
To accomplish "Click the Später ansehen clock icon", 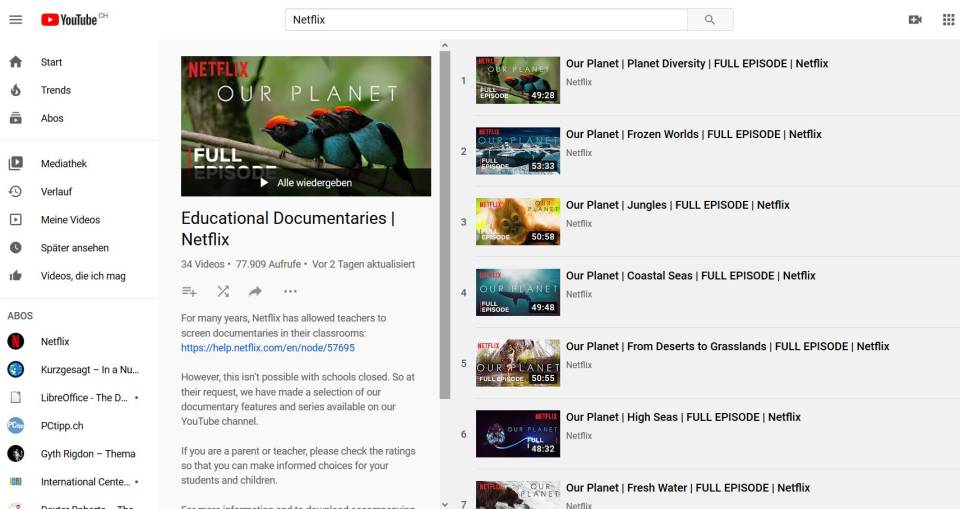I will pos(16,247).
